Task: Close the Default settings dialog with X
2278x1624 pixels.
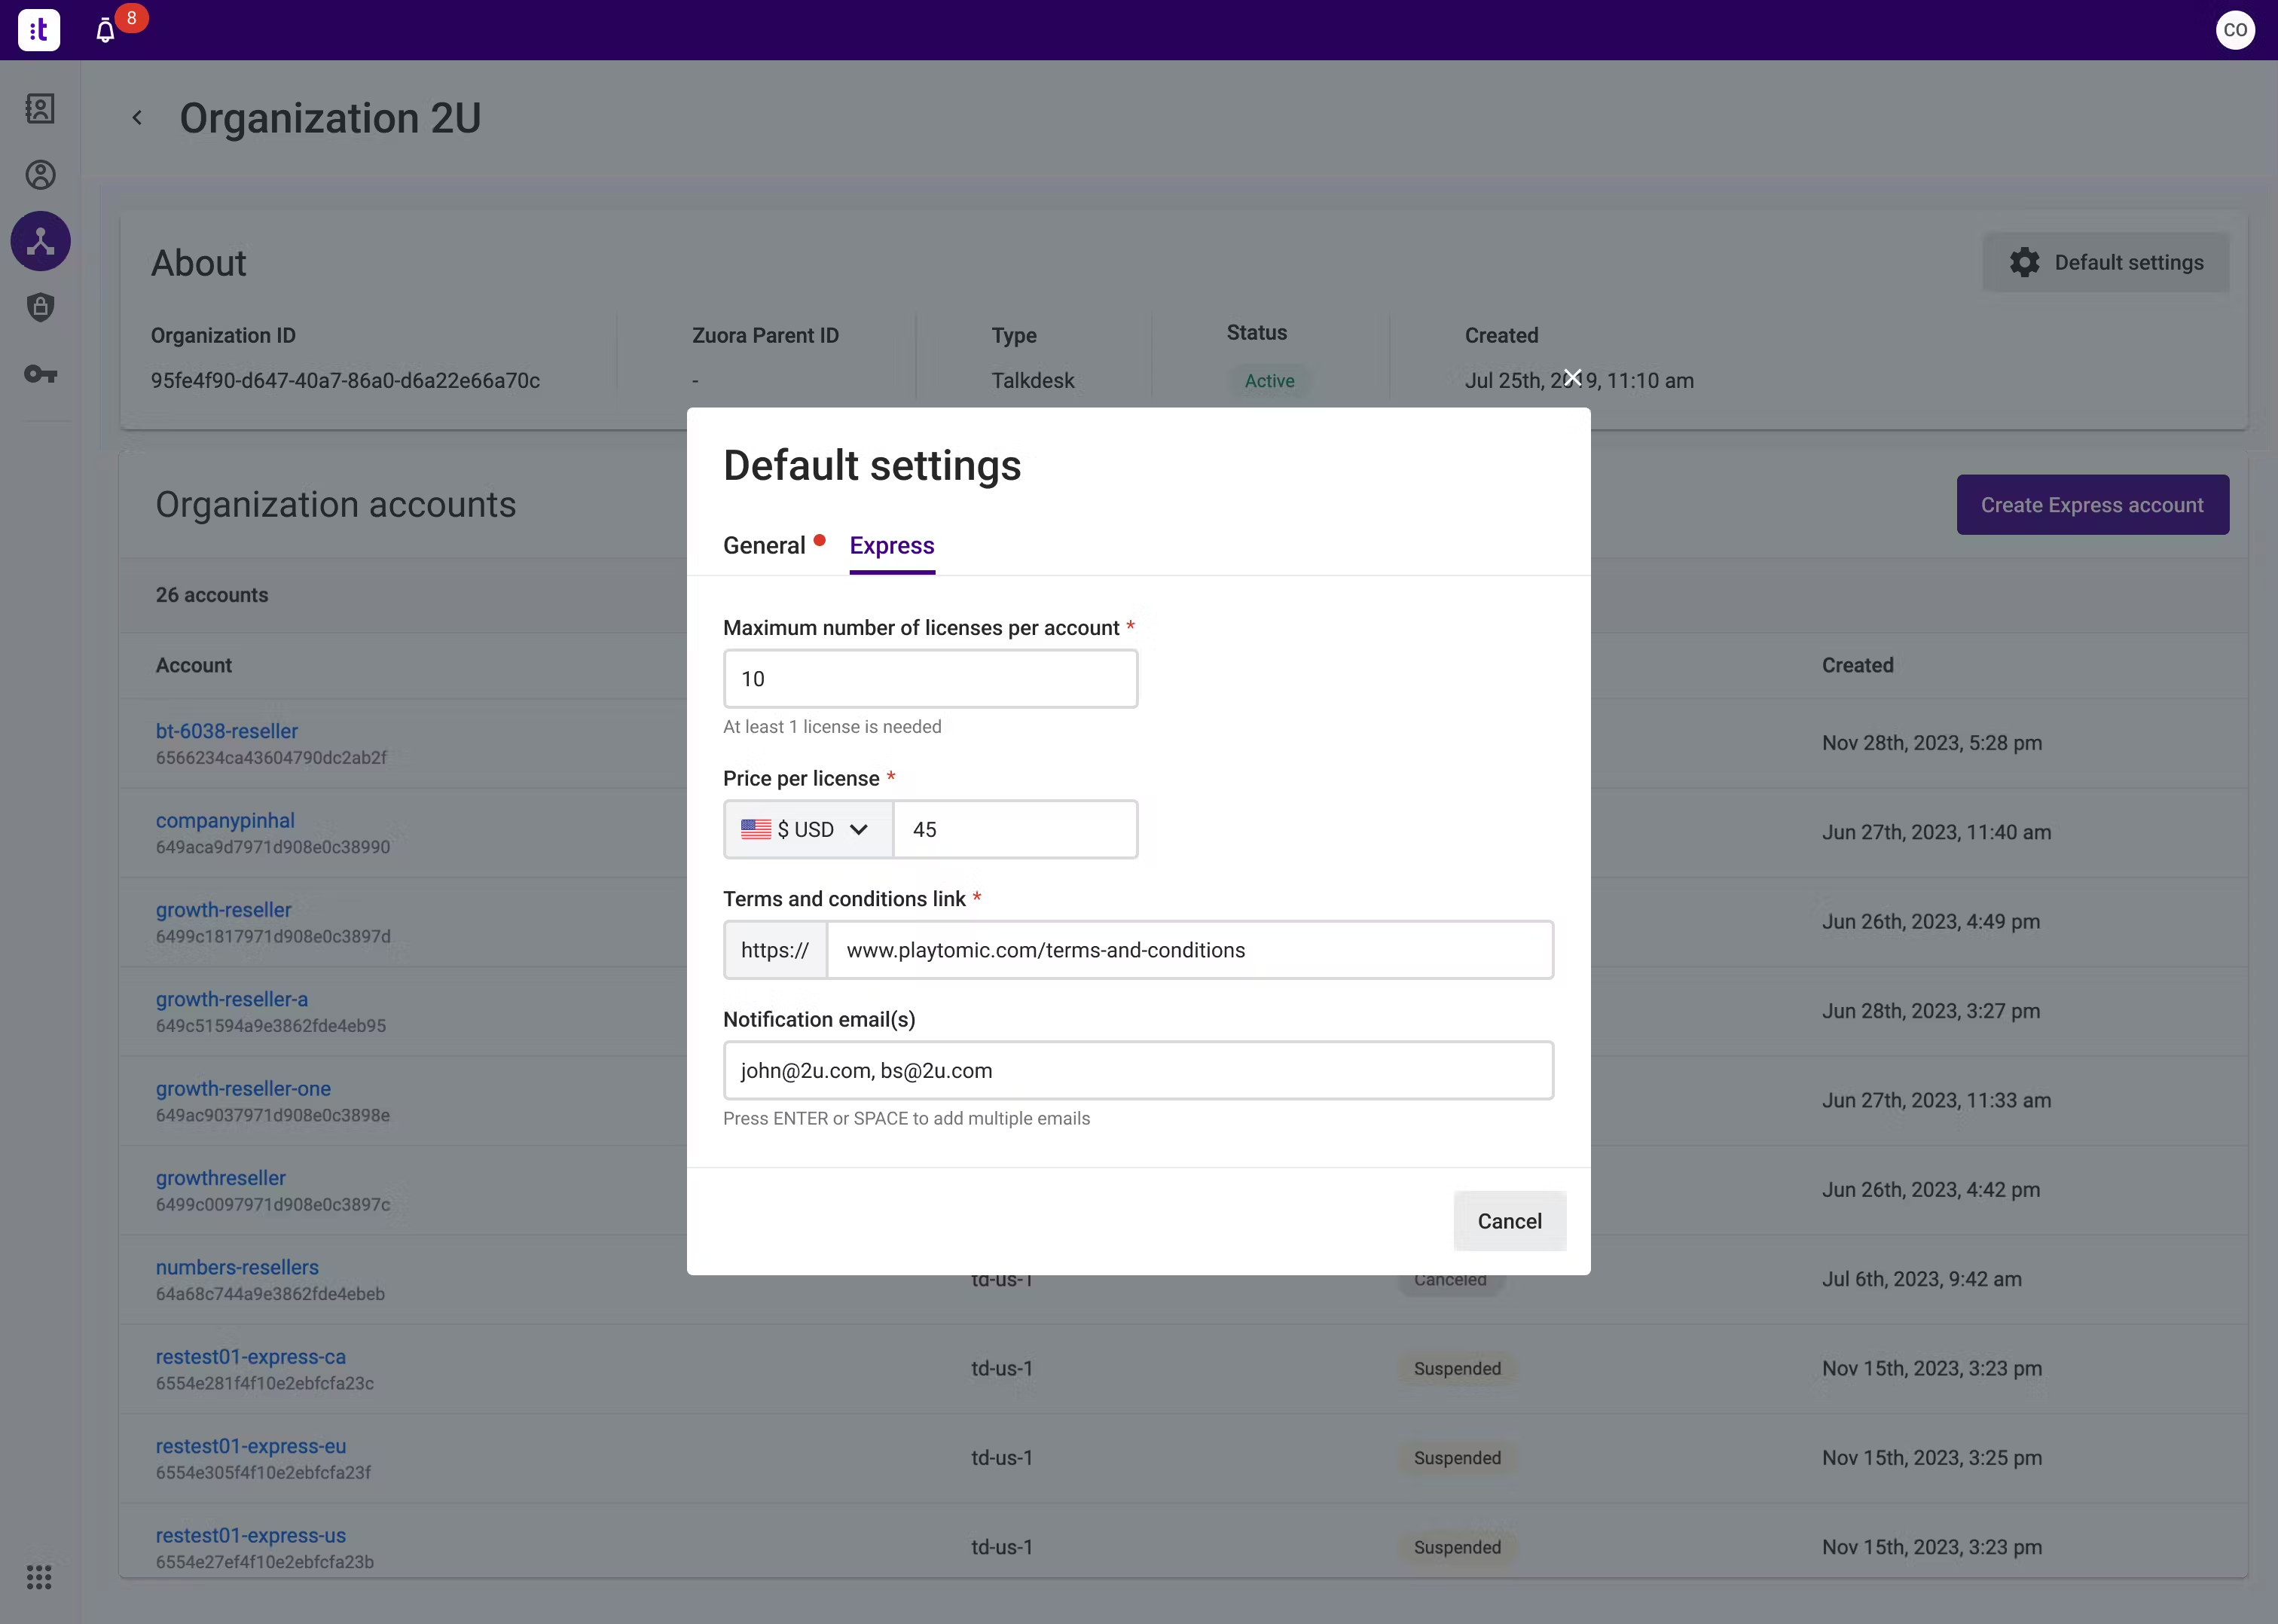Action: click(x=1573, y=378)
